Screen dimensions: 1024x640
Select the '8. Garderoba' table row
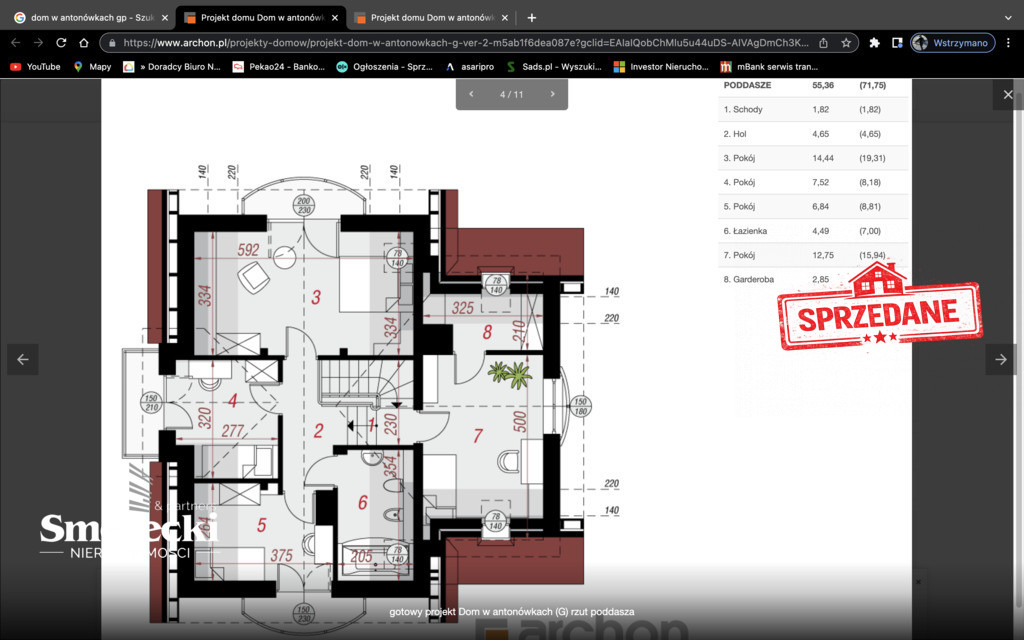813,279
